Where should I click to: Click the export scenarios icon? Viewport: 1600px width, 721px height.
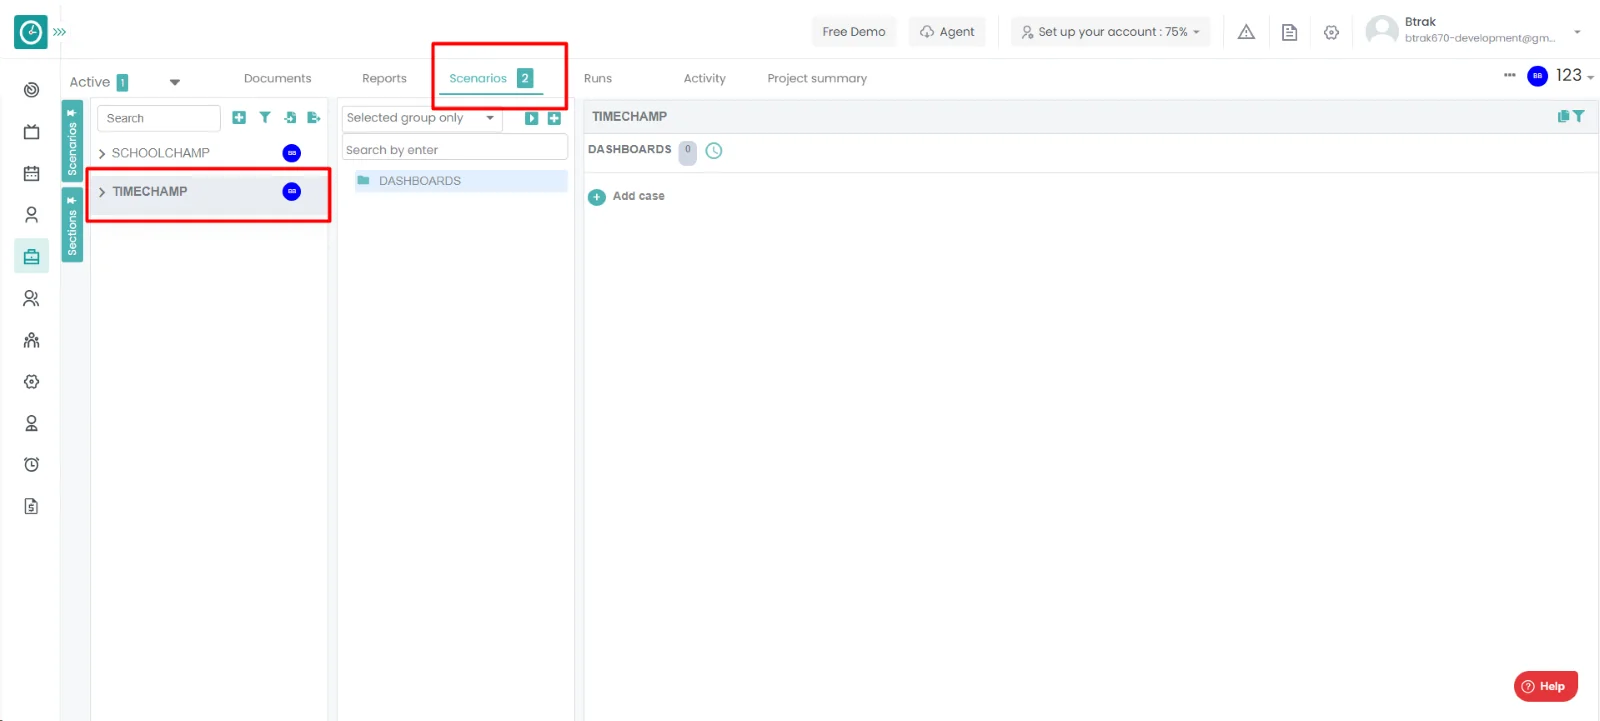click(x=313, y=118)
